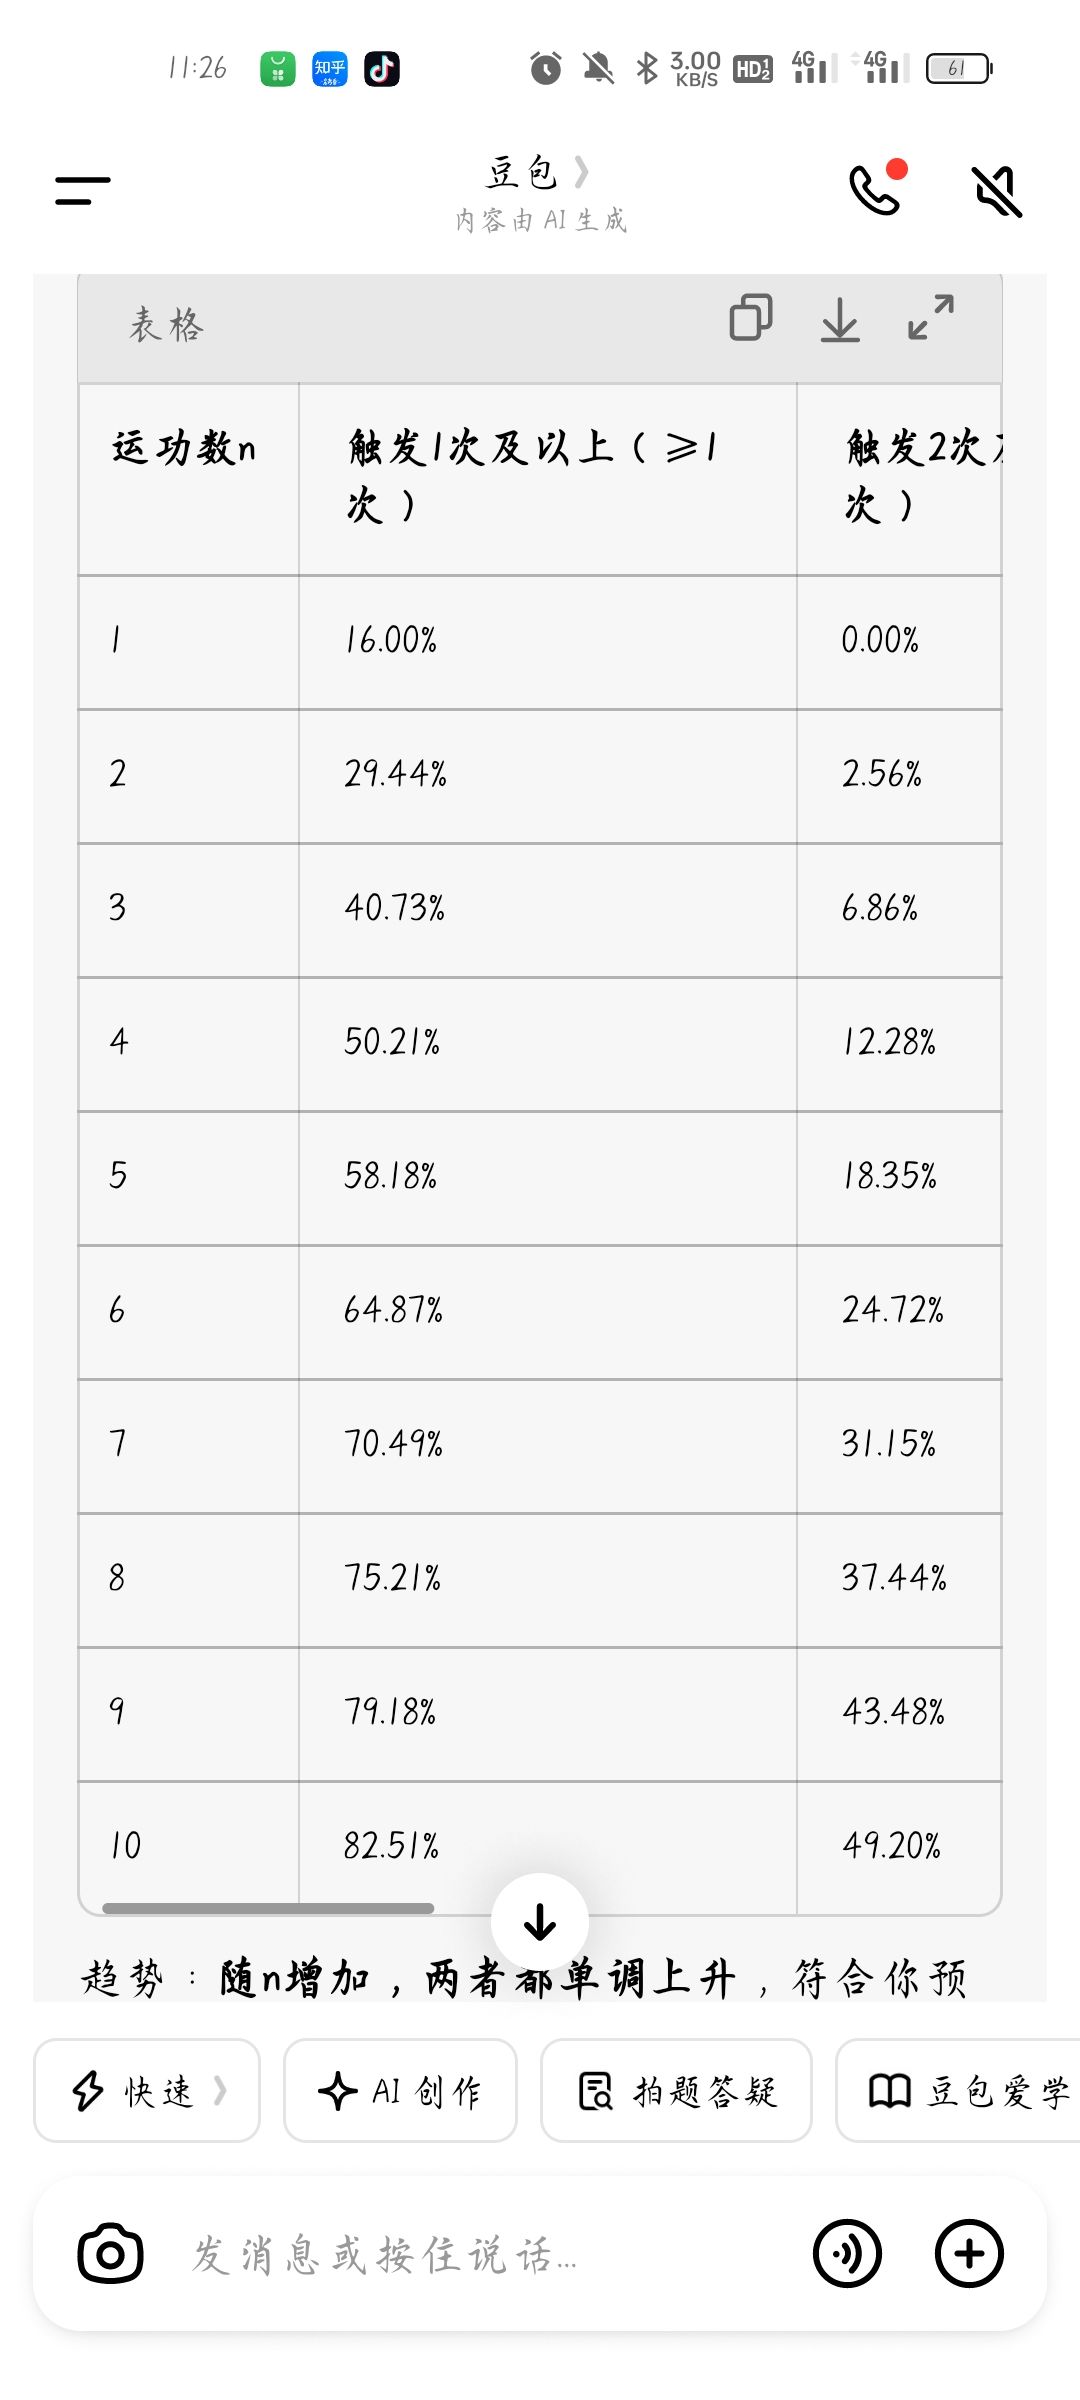Open 豆包爱学 shortcut

[958, 2090]
